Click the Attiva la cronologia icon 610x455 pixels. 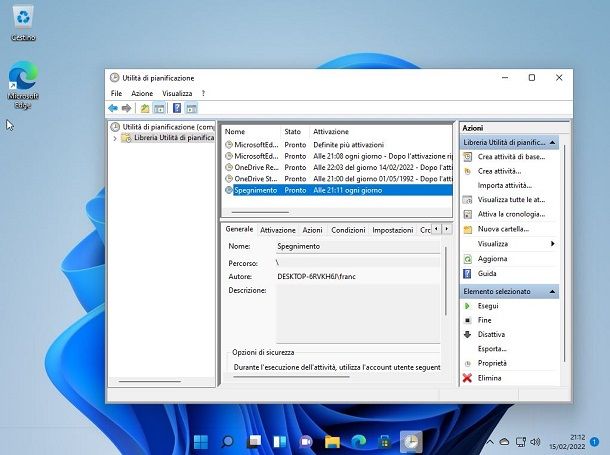tap(468, 214)
